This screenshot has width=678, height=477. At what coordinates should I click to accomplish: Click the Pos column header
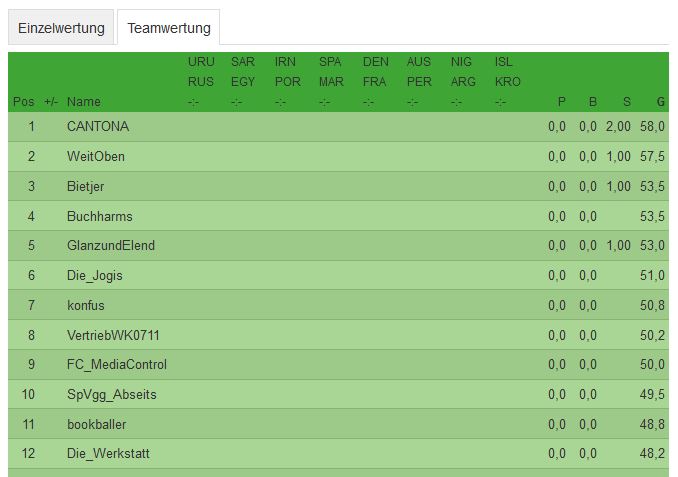click(x=24, y=102)
